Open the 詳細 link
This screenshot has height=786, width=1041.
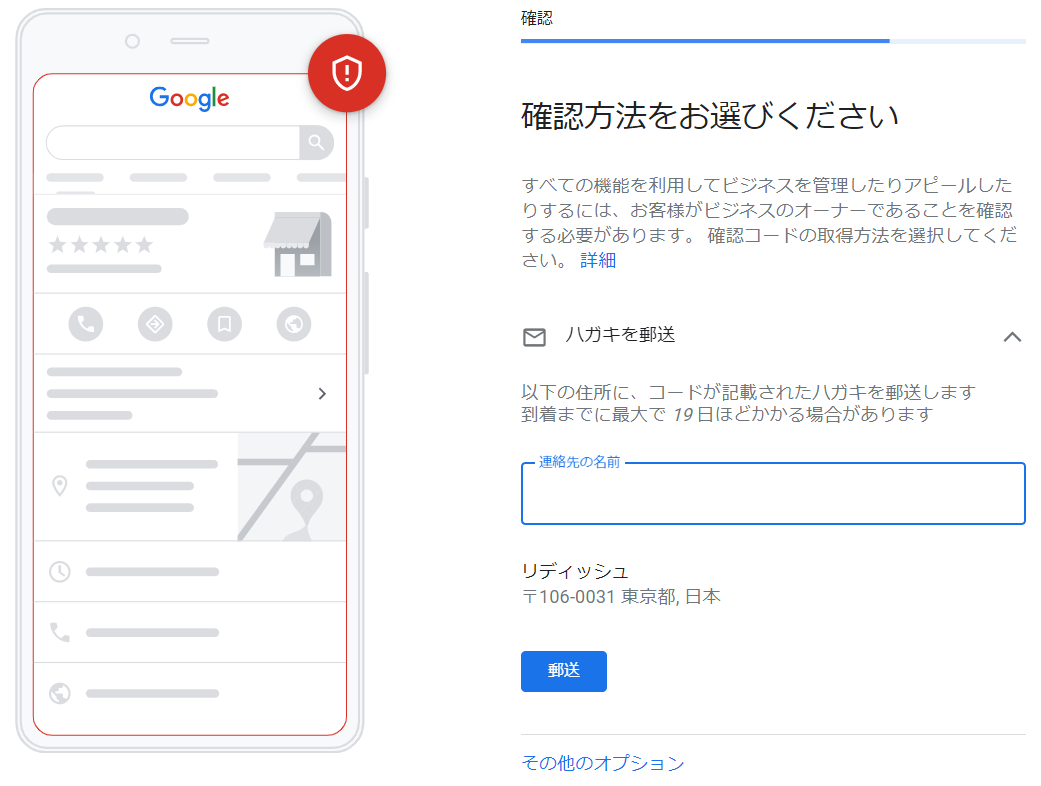[598, 260]
